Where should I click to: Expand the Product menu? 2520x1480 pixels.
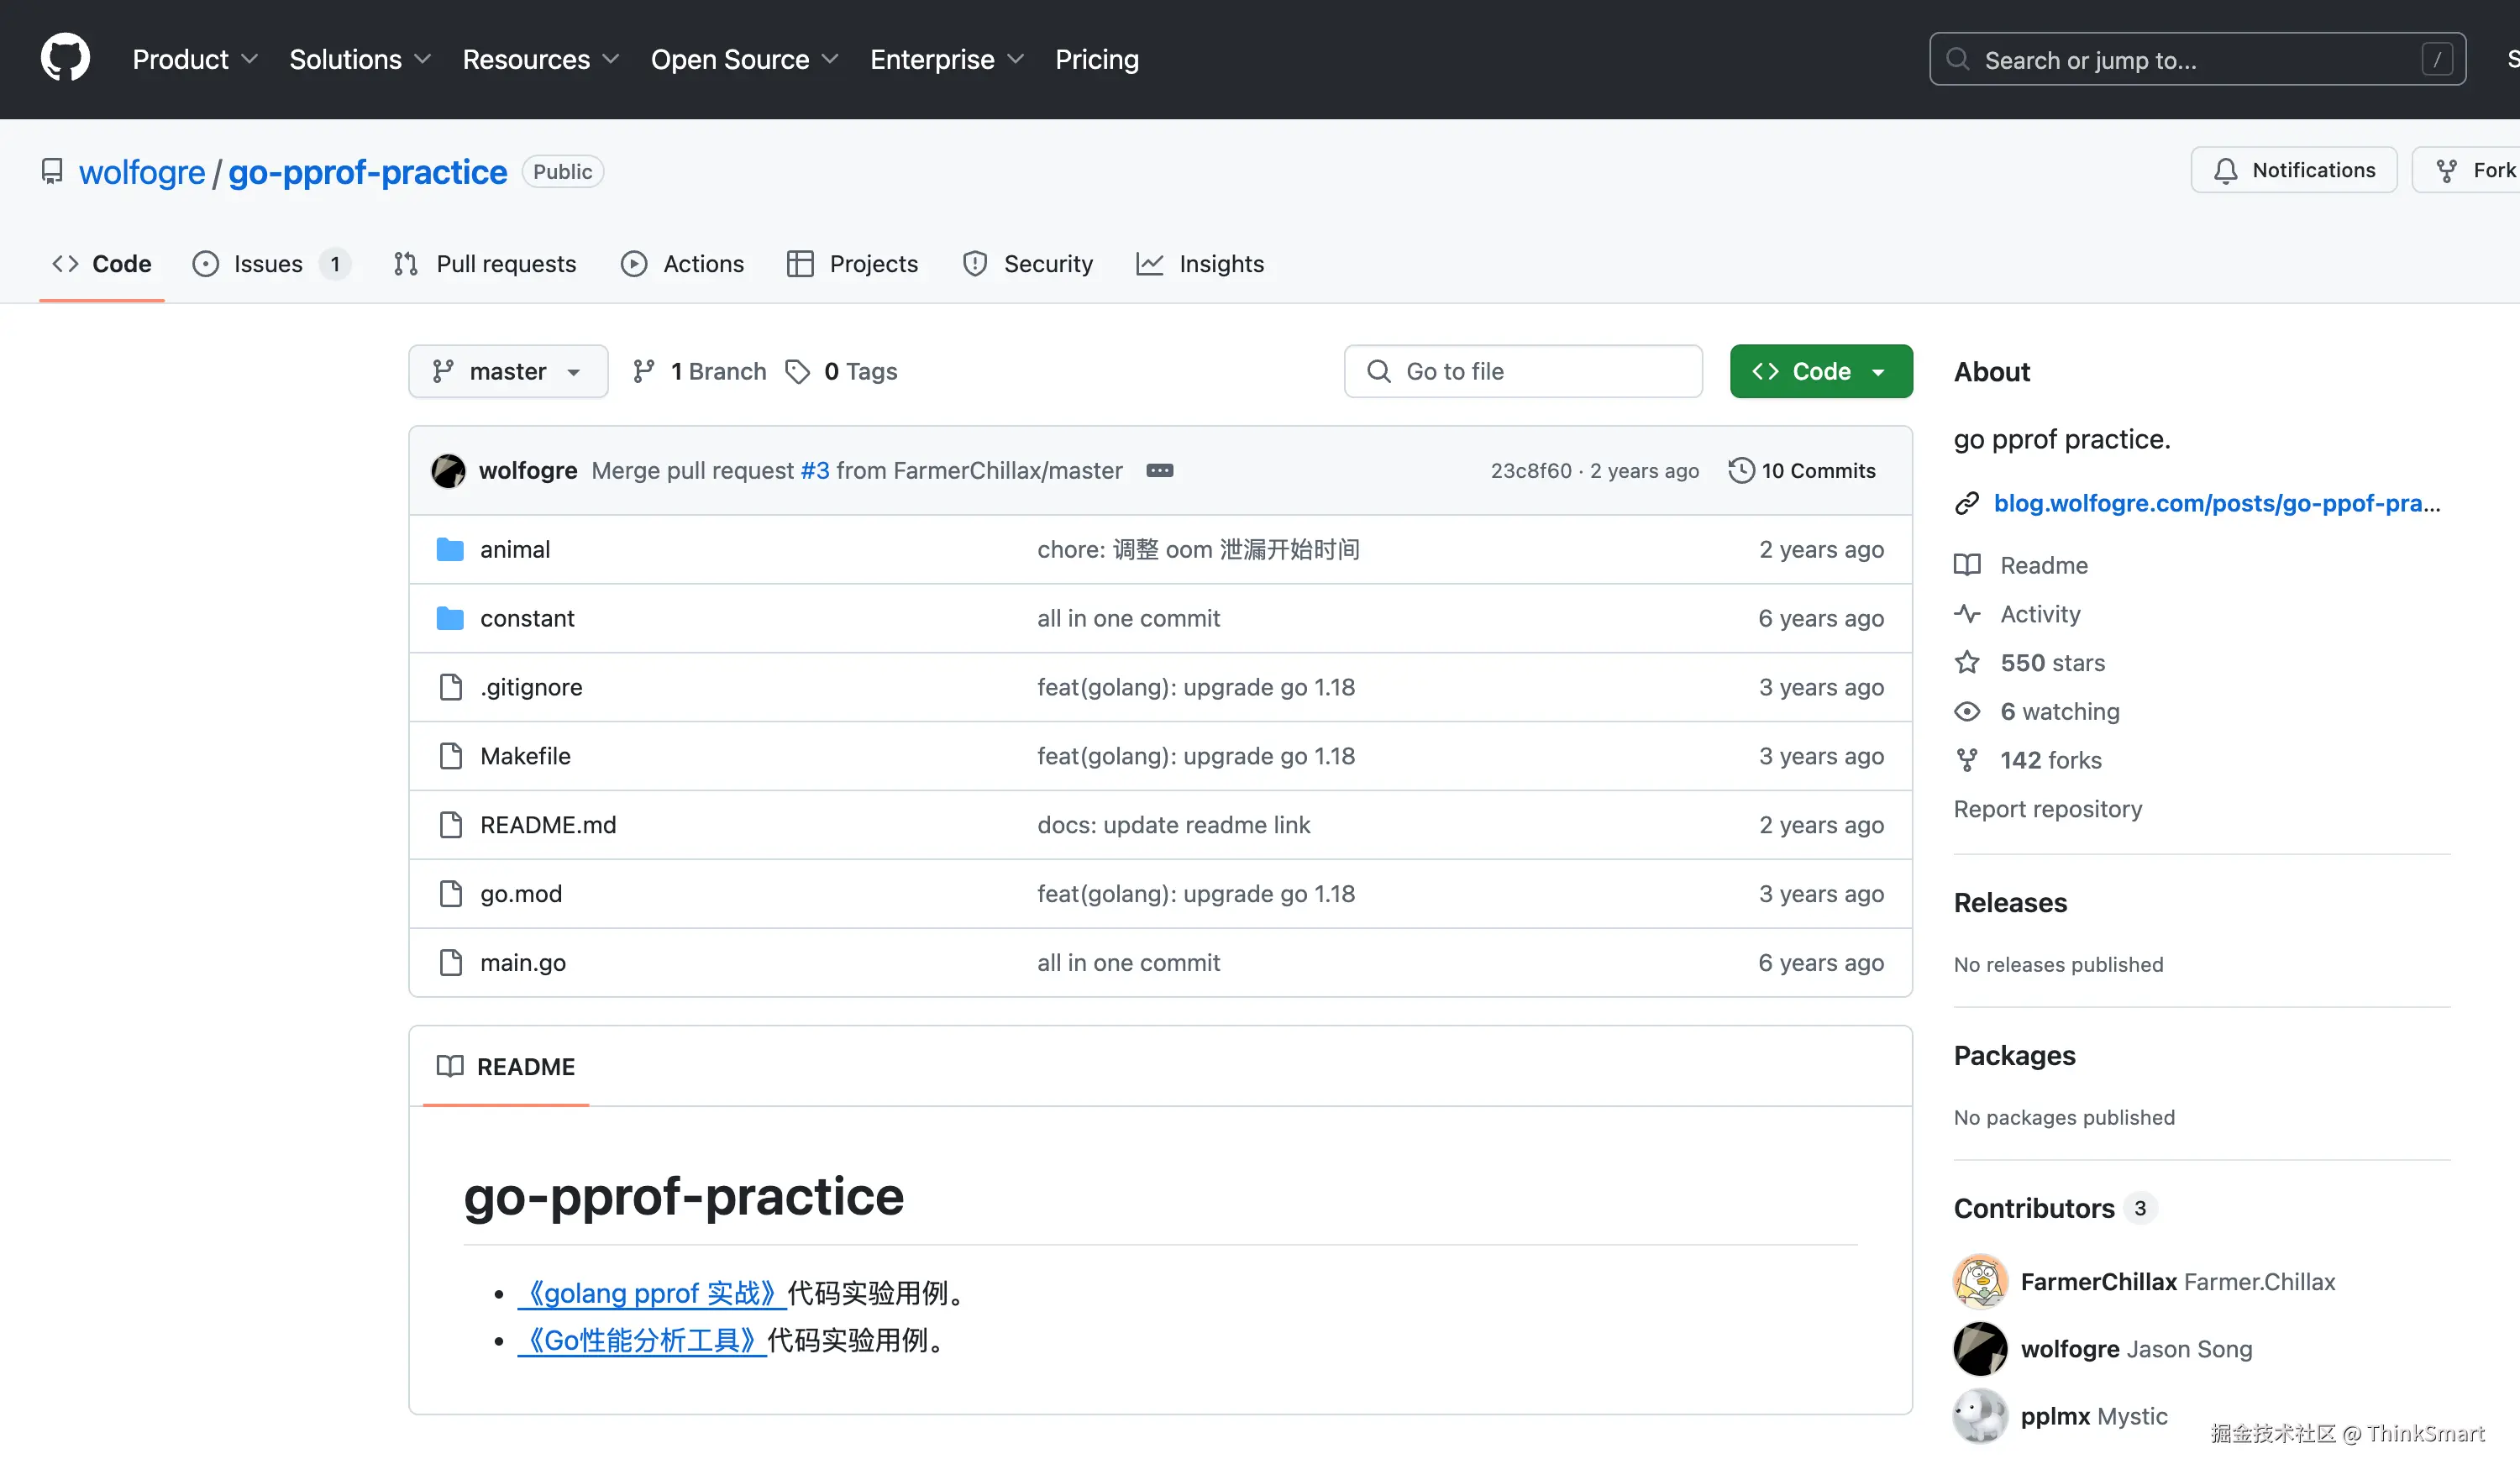(195, 59)
